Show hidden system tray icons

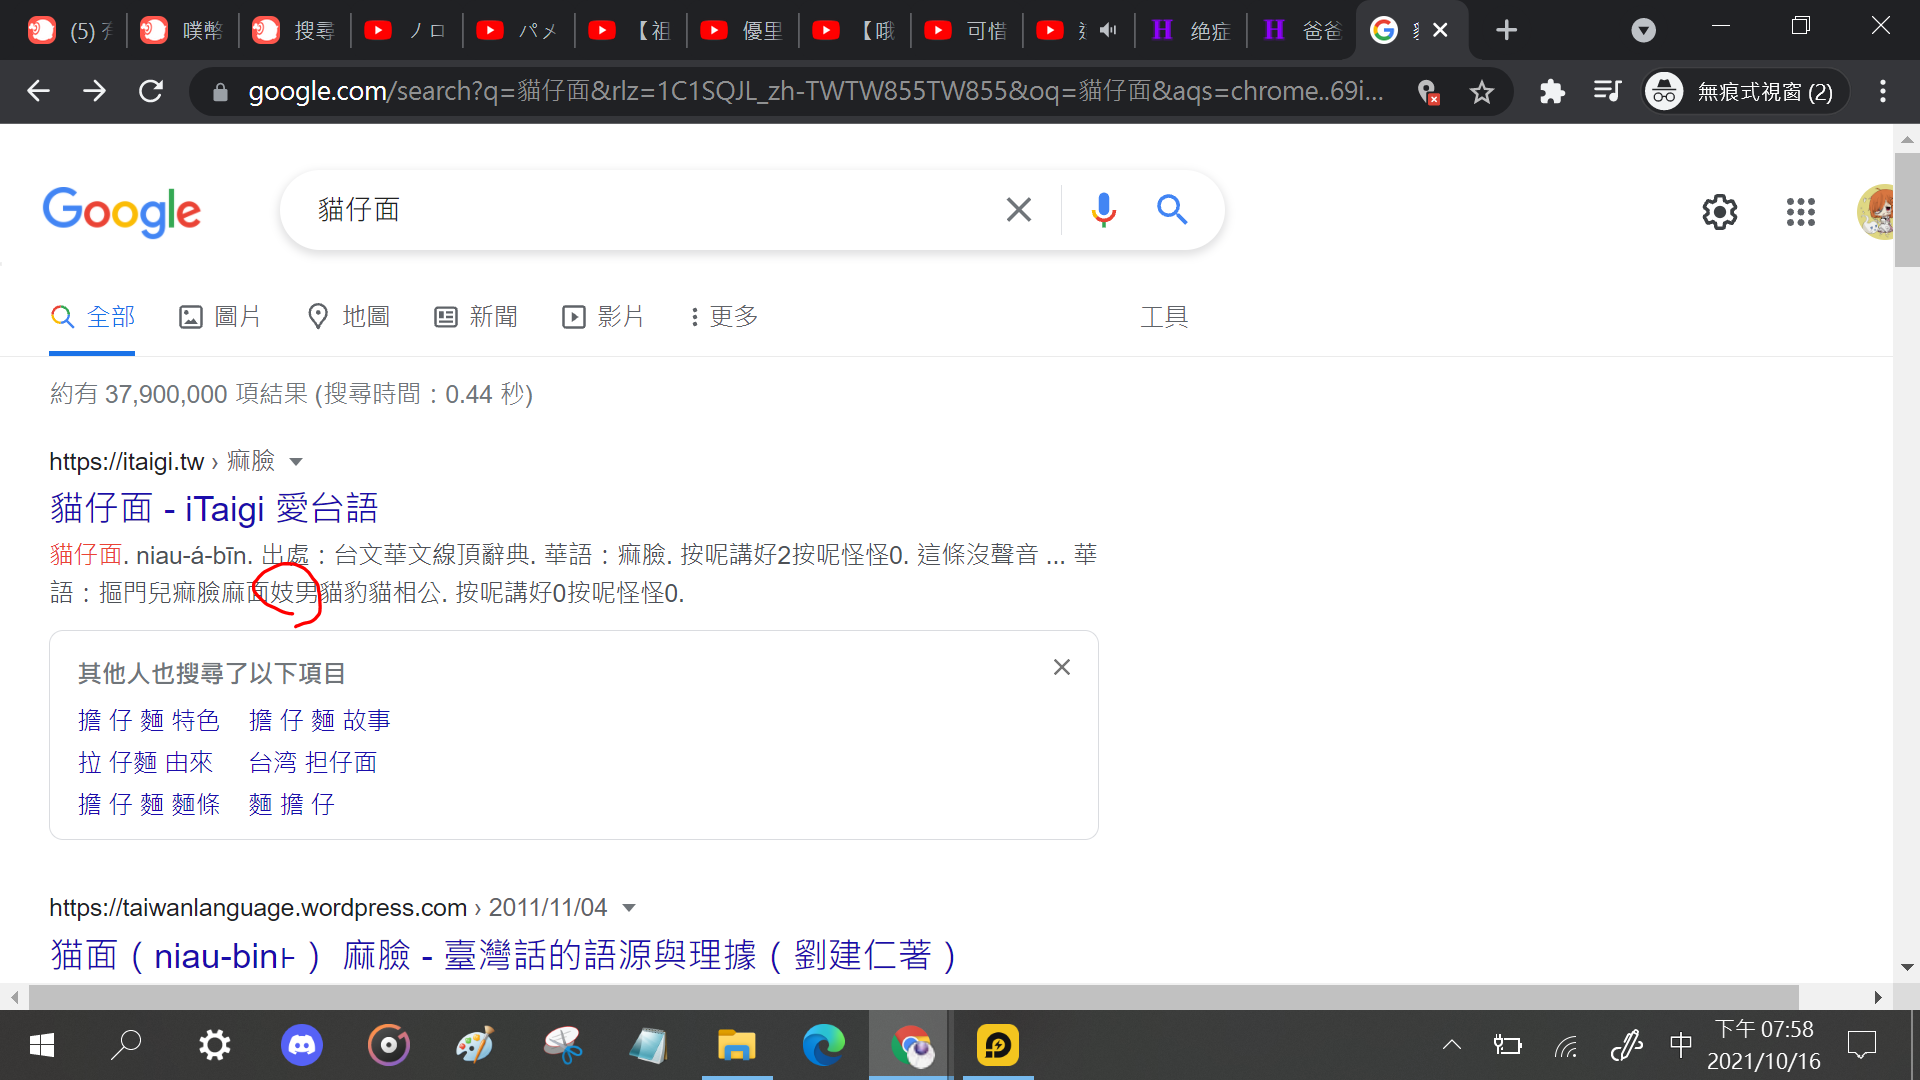tap(1452, 1046)
